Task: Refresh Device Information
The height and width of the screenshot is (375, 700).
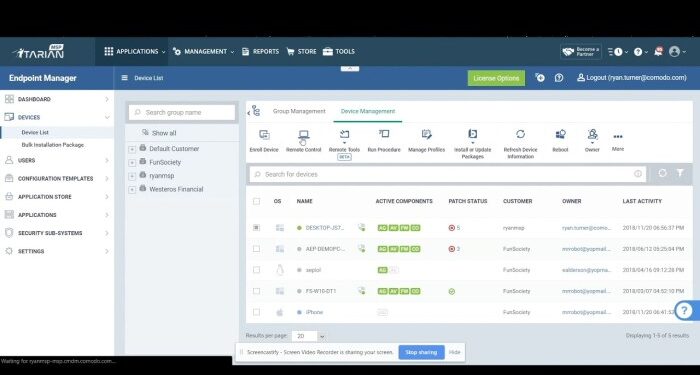Action: pos(521,144)
